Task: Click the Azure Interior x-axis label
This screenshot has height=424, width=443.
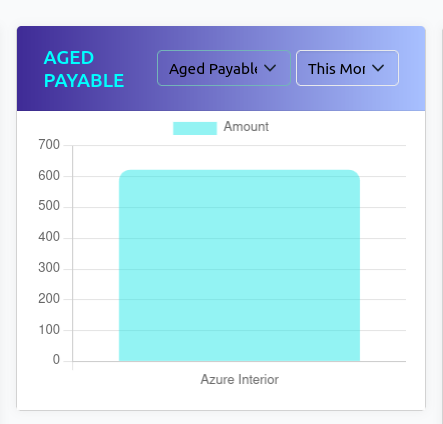Action: click(x=239, y=379)
